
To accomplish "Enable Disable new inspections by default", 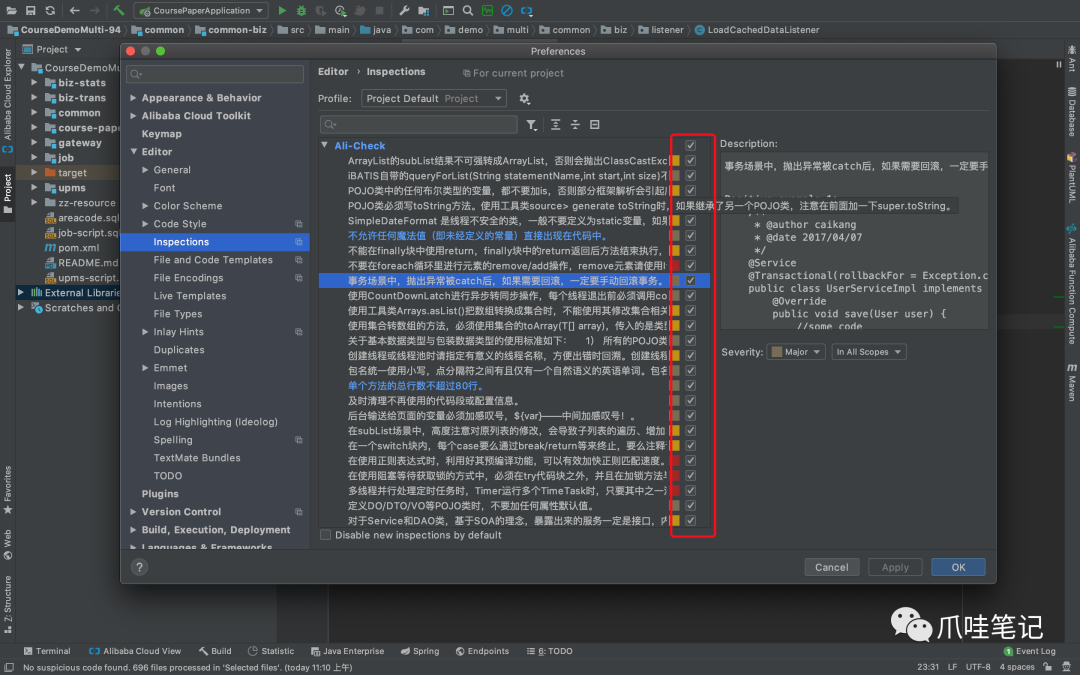I will tap(326, 535).
